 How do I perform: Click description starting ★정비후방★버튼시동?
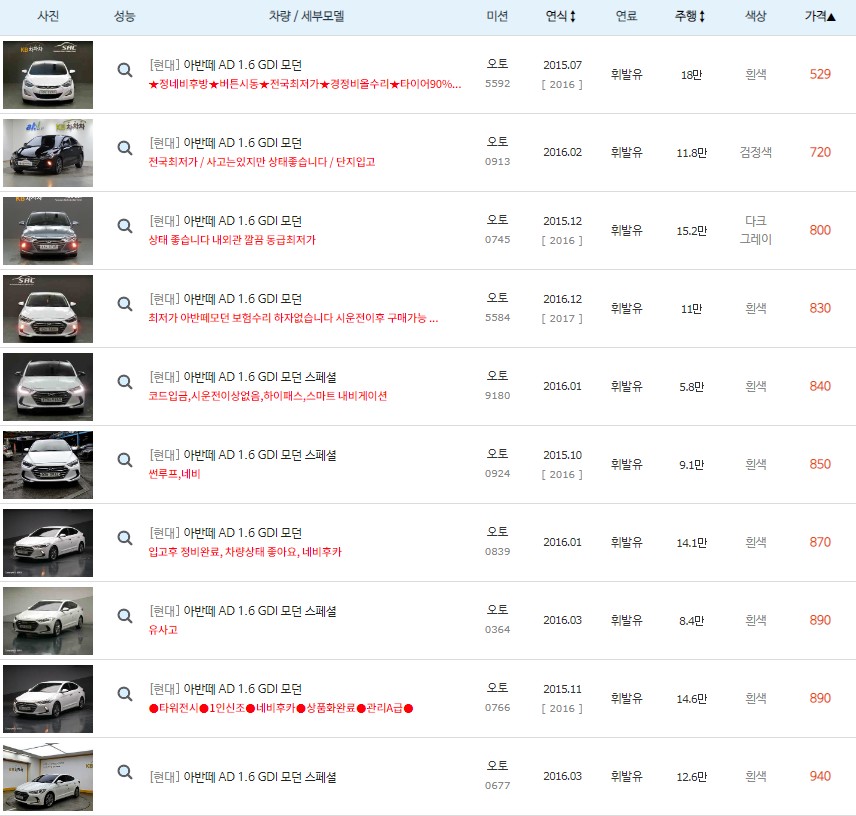(305, 84)
